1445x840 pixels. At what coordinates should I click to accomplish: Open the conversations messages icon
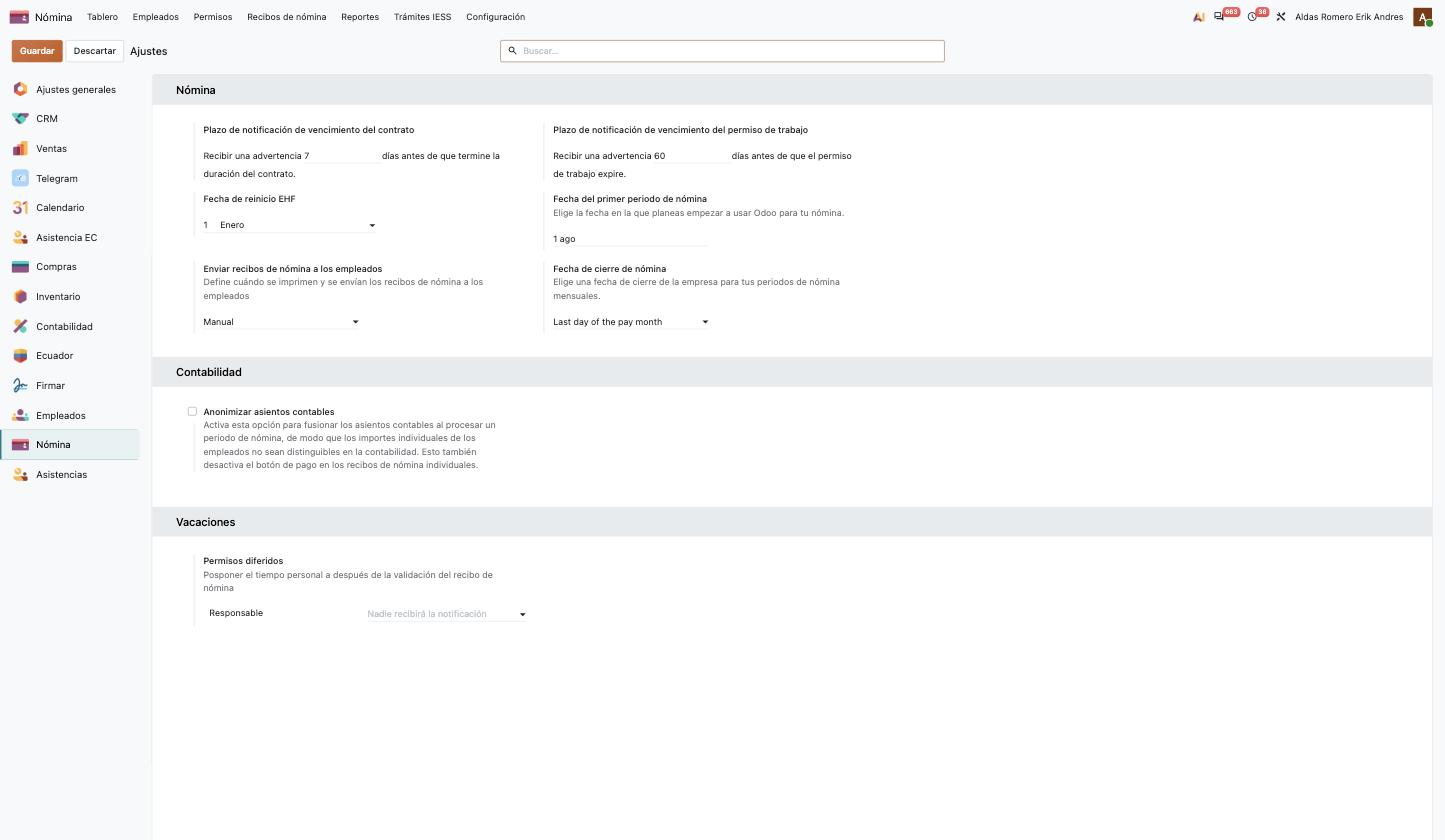[1219, 17]
